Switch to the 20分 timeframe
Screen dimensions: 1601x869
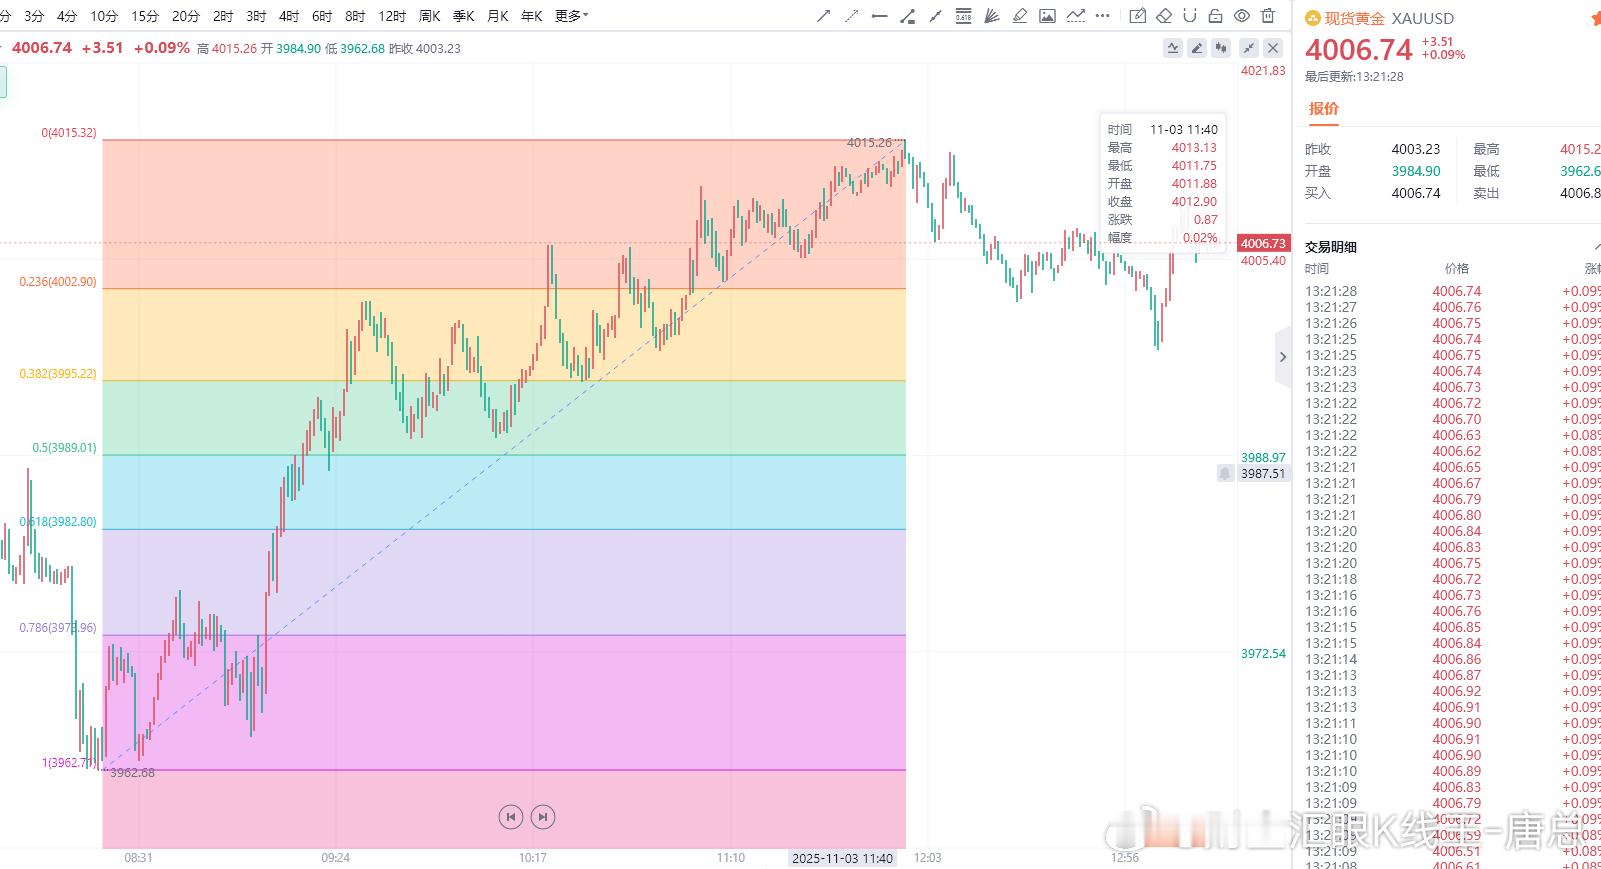click(186, 16)
